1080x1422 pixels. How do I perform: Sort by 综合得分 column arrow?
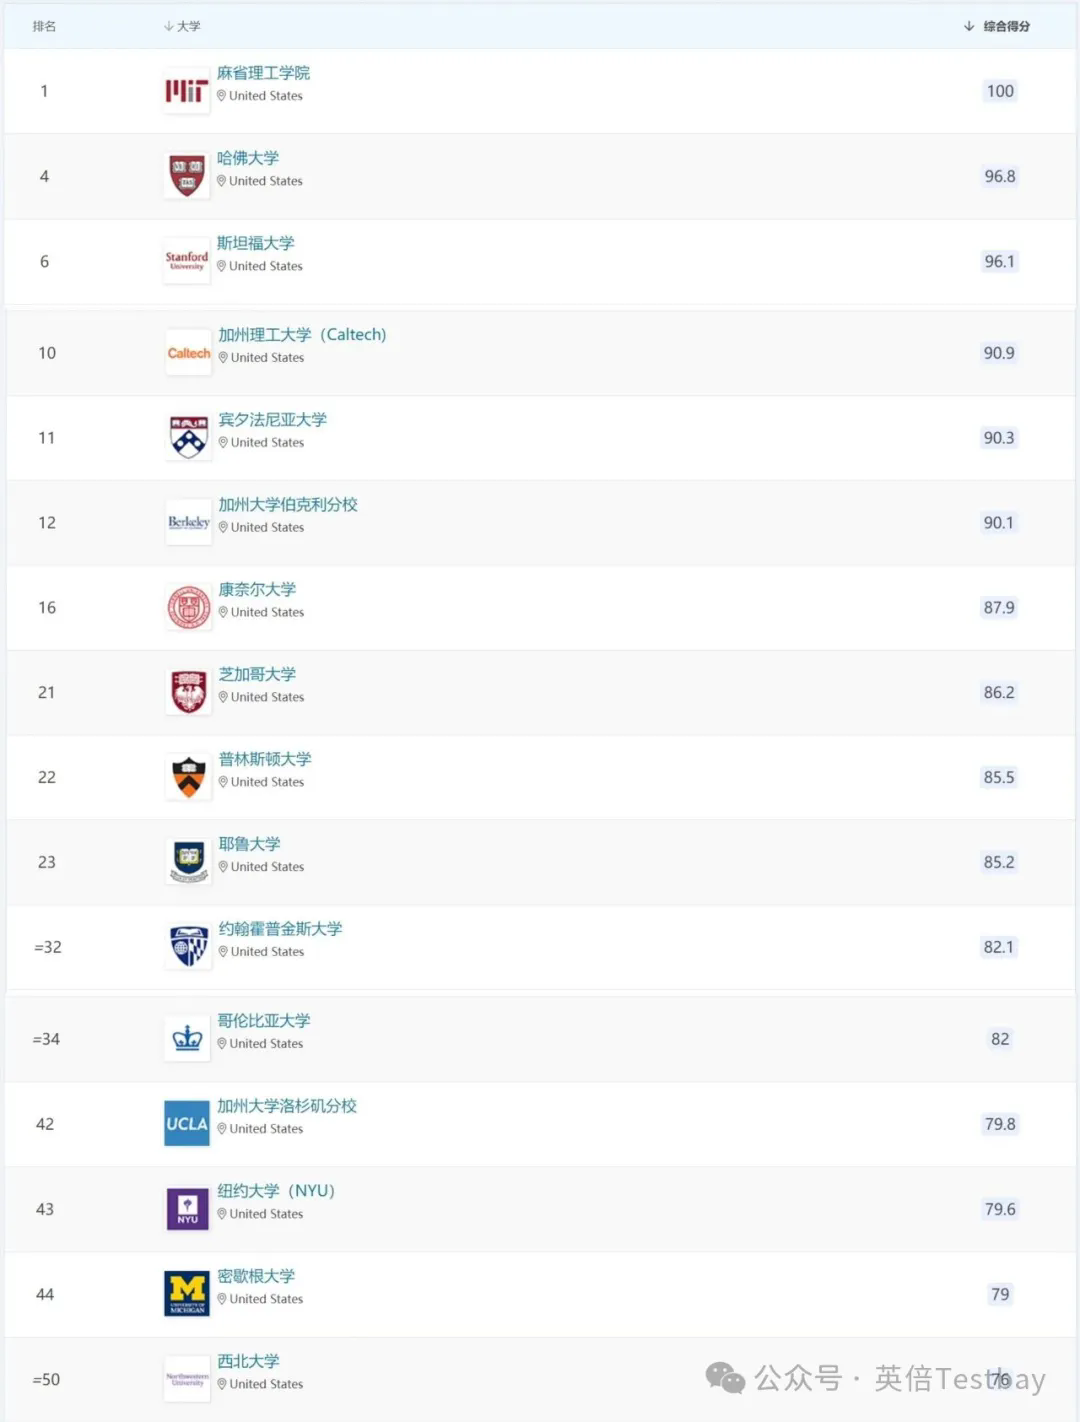tap(968, 26)
